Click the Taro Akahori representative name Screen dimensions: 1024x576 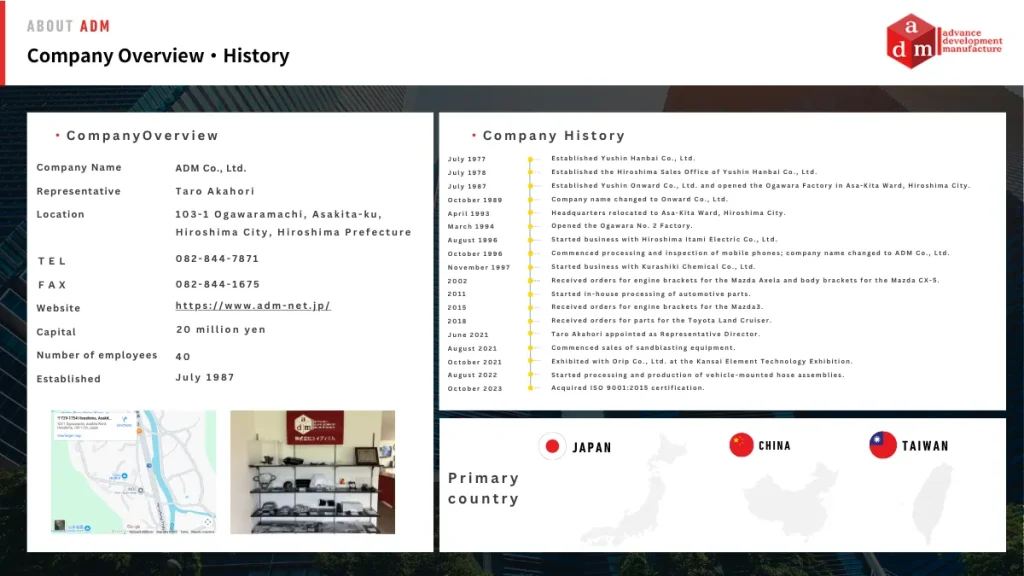[215, 191]
